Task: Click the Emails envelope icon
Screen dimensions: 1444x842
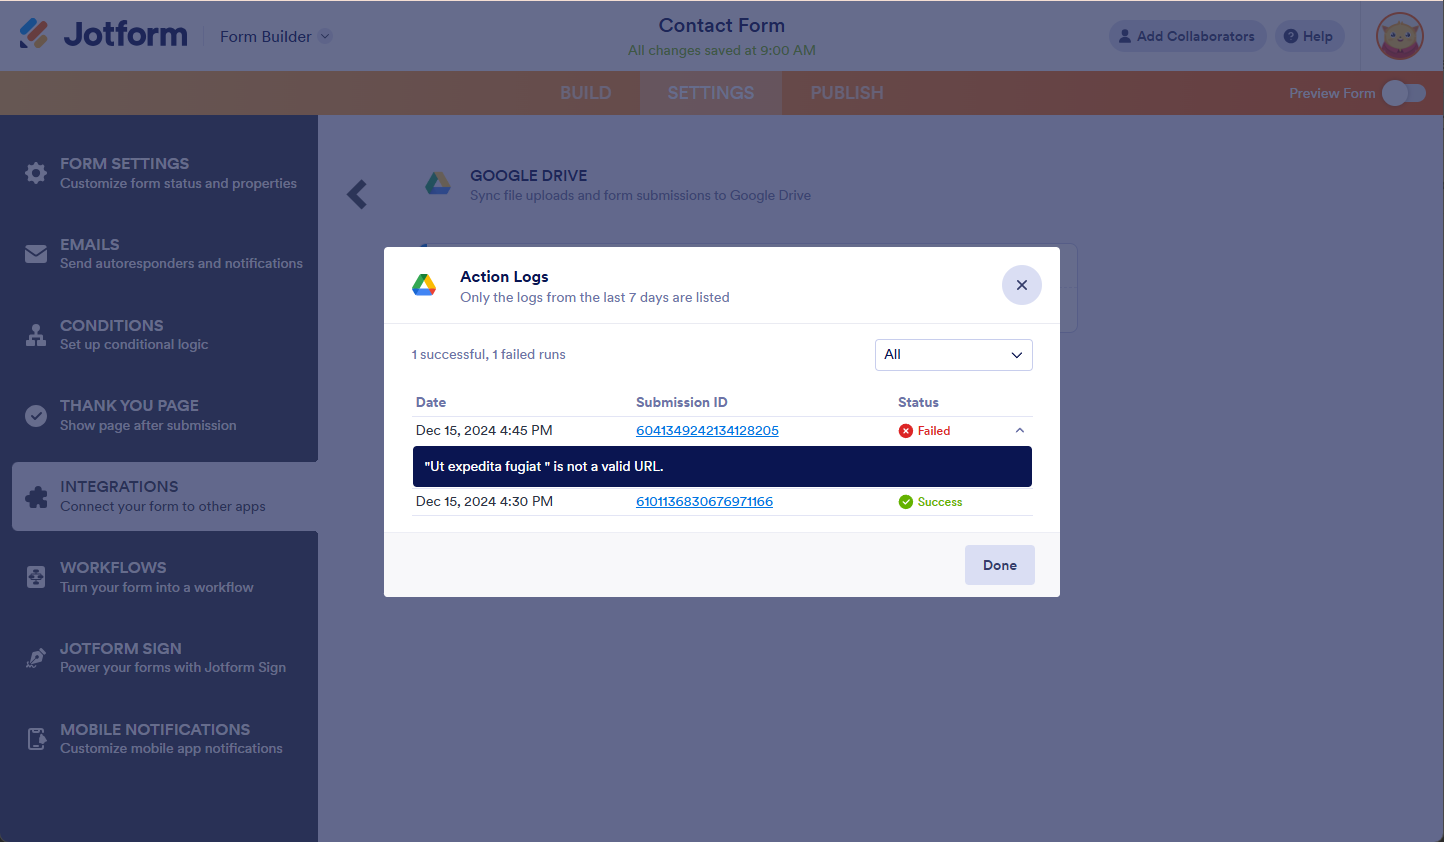Action: [36, 254]
